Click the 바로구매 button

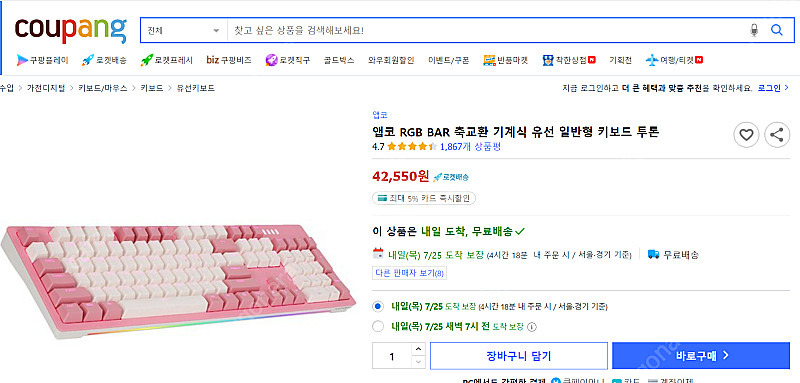[701, 355]
